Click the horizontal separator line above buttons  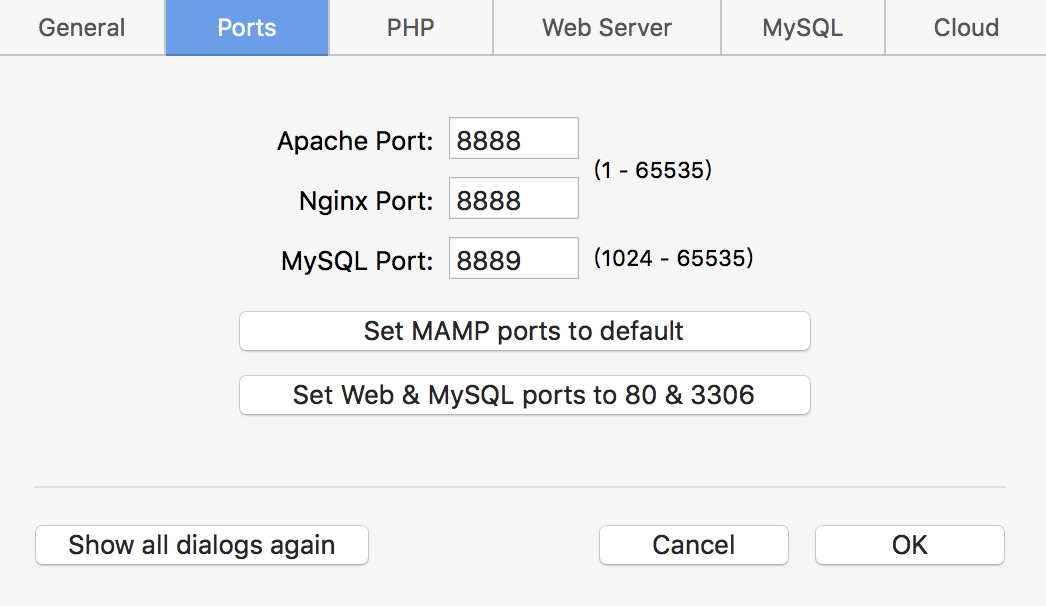pyautogui.click(x=520, y=487)
